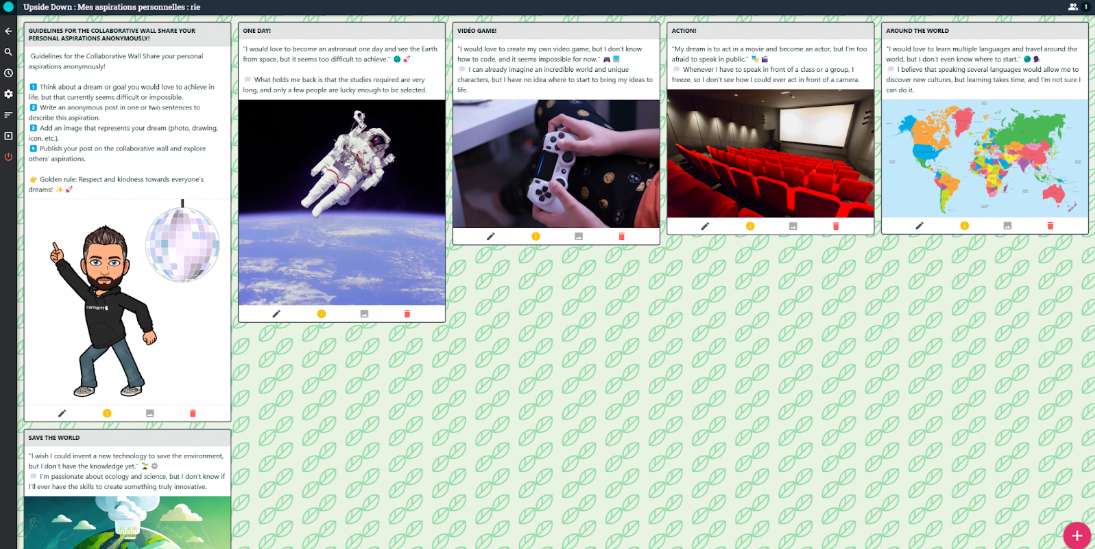
Task: Click the red power logout icon
Action: (8, 157)
